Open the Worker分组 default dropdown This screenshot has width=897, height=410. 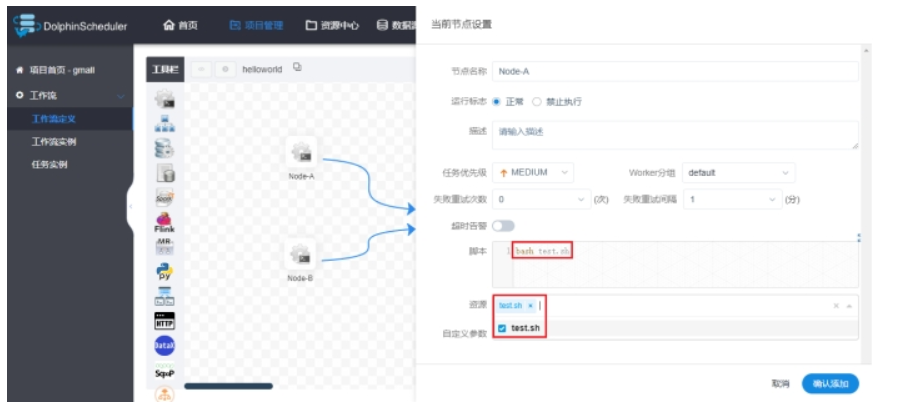(739, 173)
